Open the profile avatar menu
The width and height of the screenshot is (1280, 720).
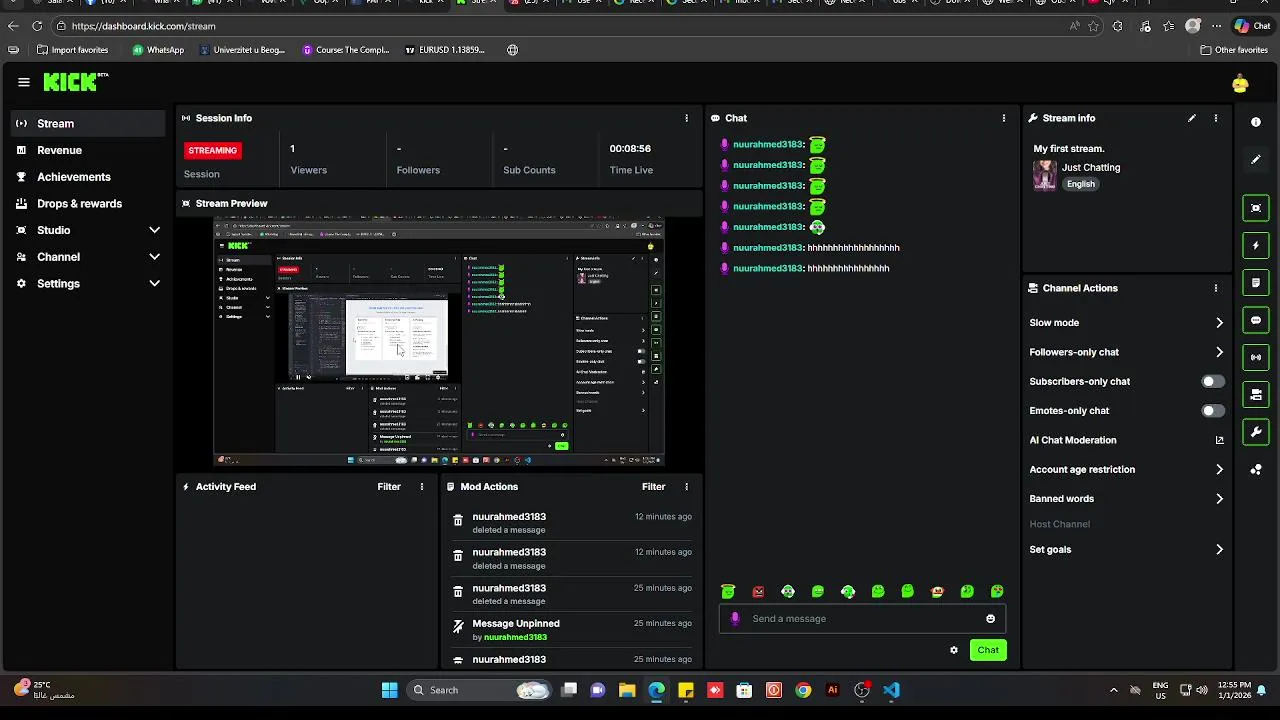click(1240, 84)
